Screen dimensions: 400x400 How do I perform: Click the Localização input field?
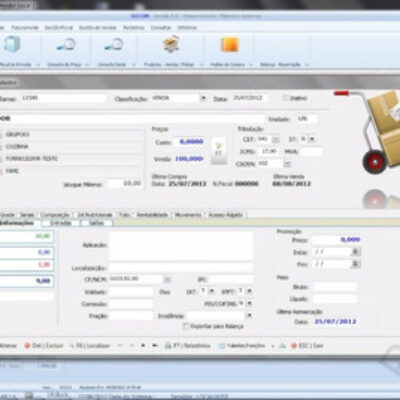(x=181, y=268)
